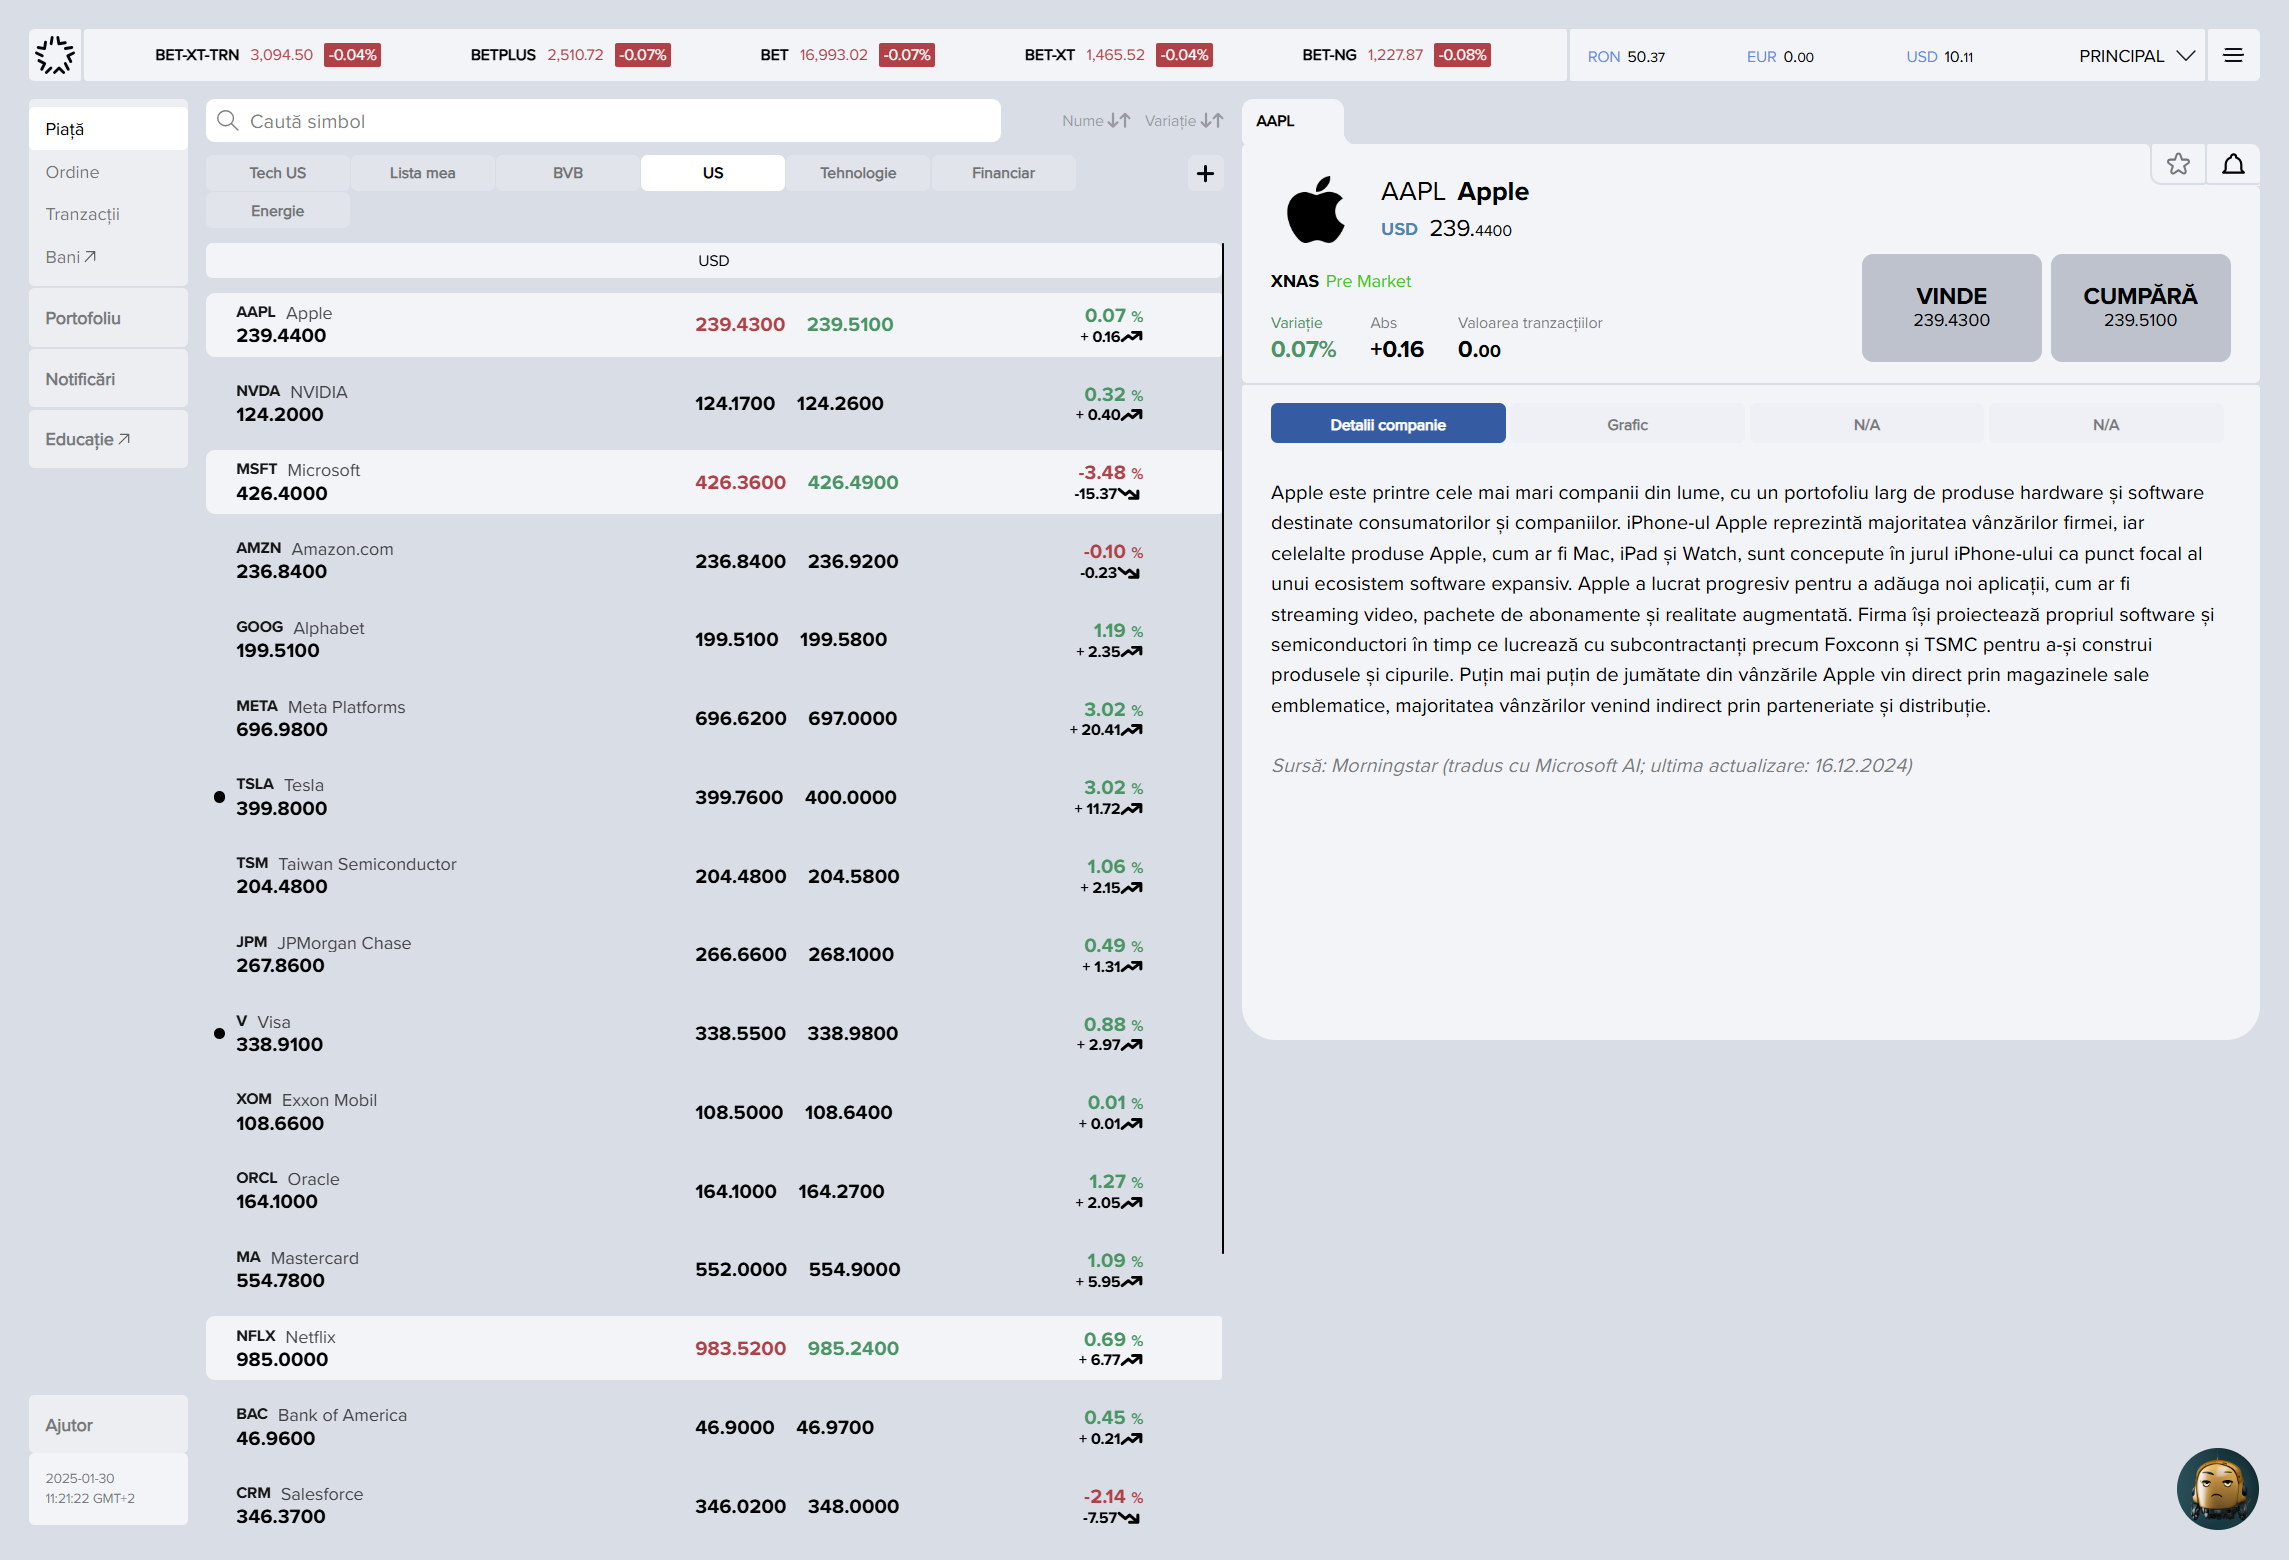The image size is (2289, 1560).
Task: Open Portofoliu section
Action: tap(108, 318)
